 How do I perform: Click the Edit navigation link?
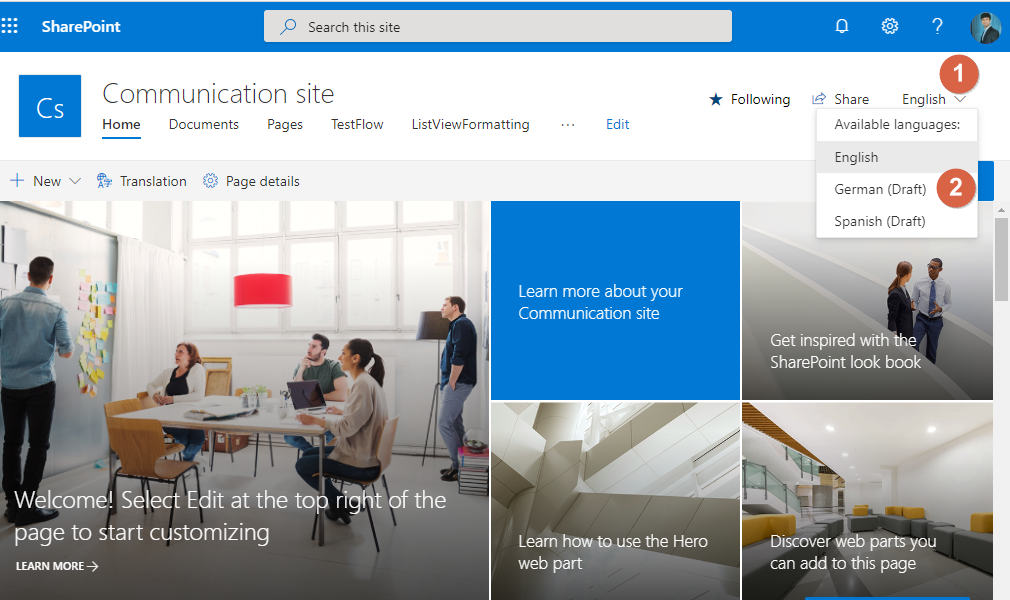(x=617, y=124)
